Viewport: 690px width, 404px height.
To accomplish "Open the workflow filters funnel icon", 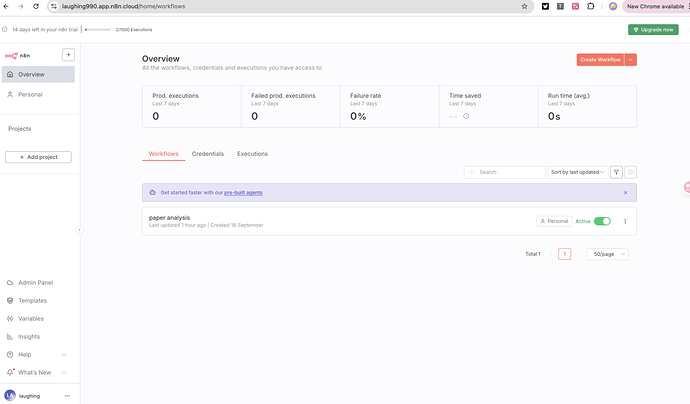I will click(616, 172).
